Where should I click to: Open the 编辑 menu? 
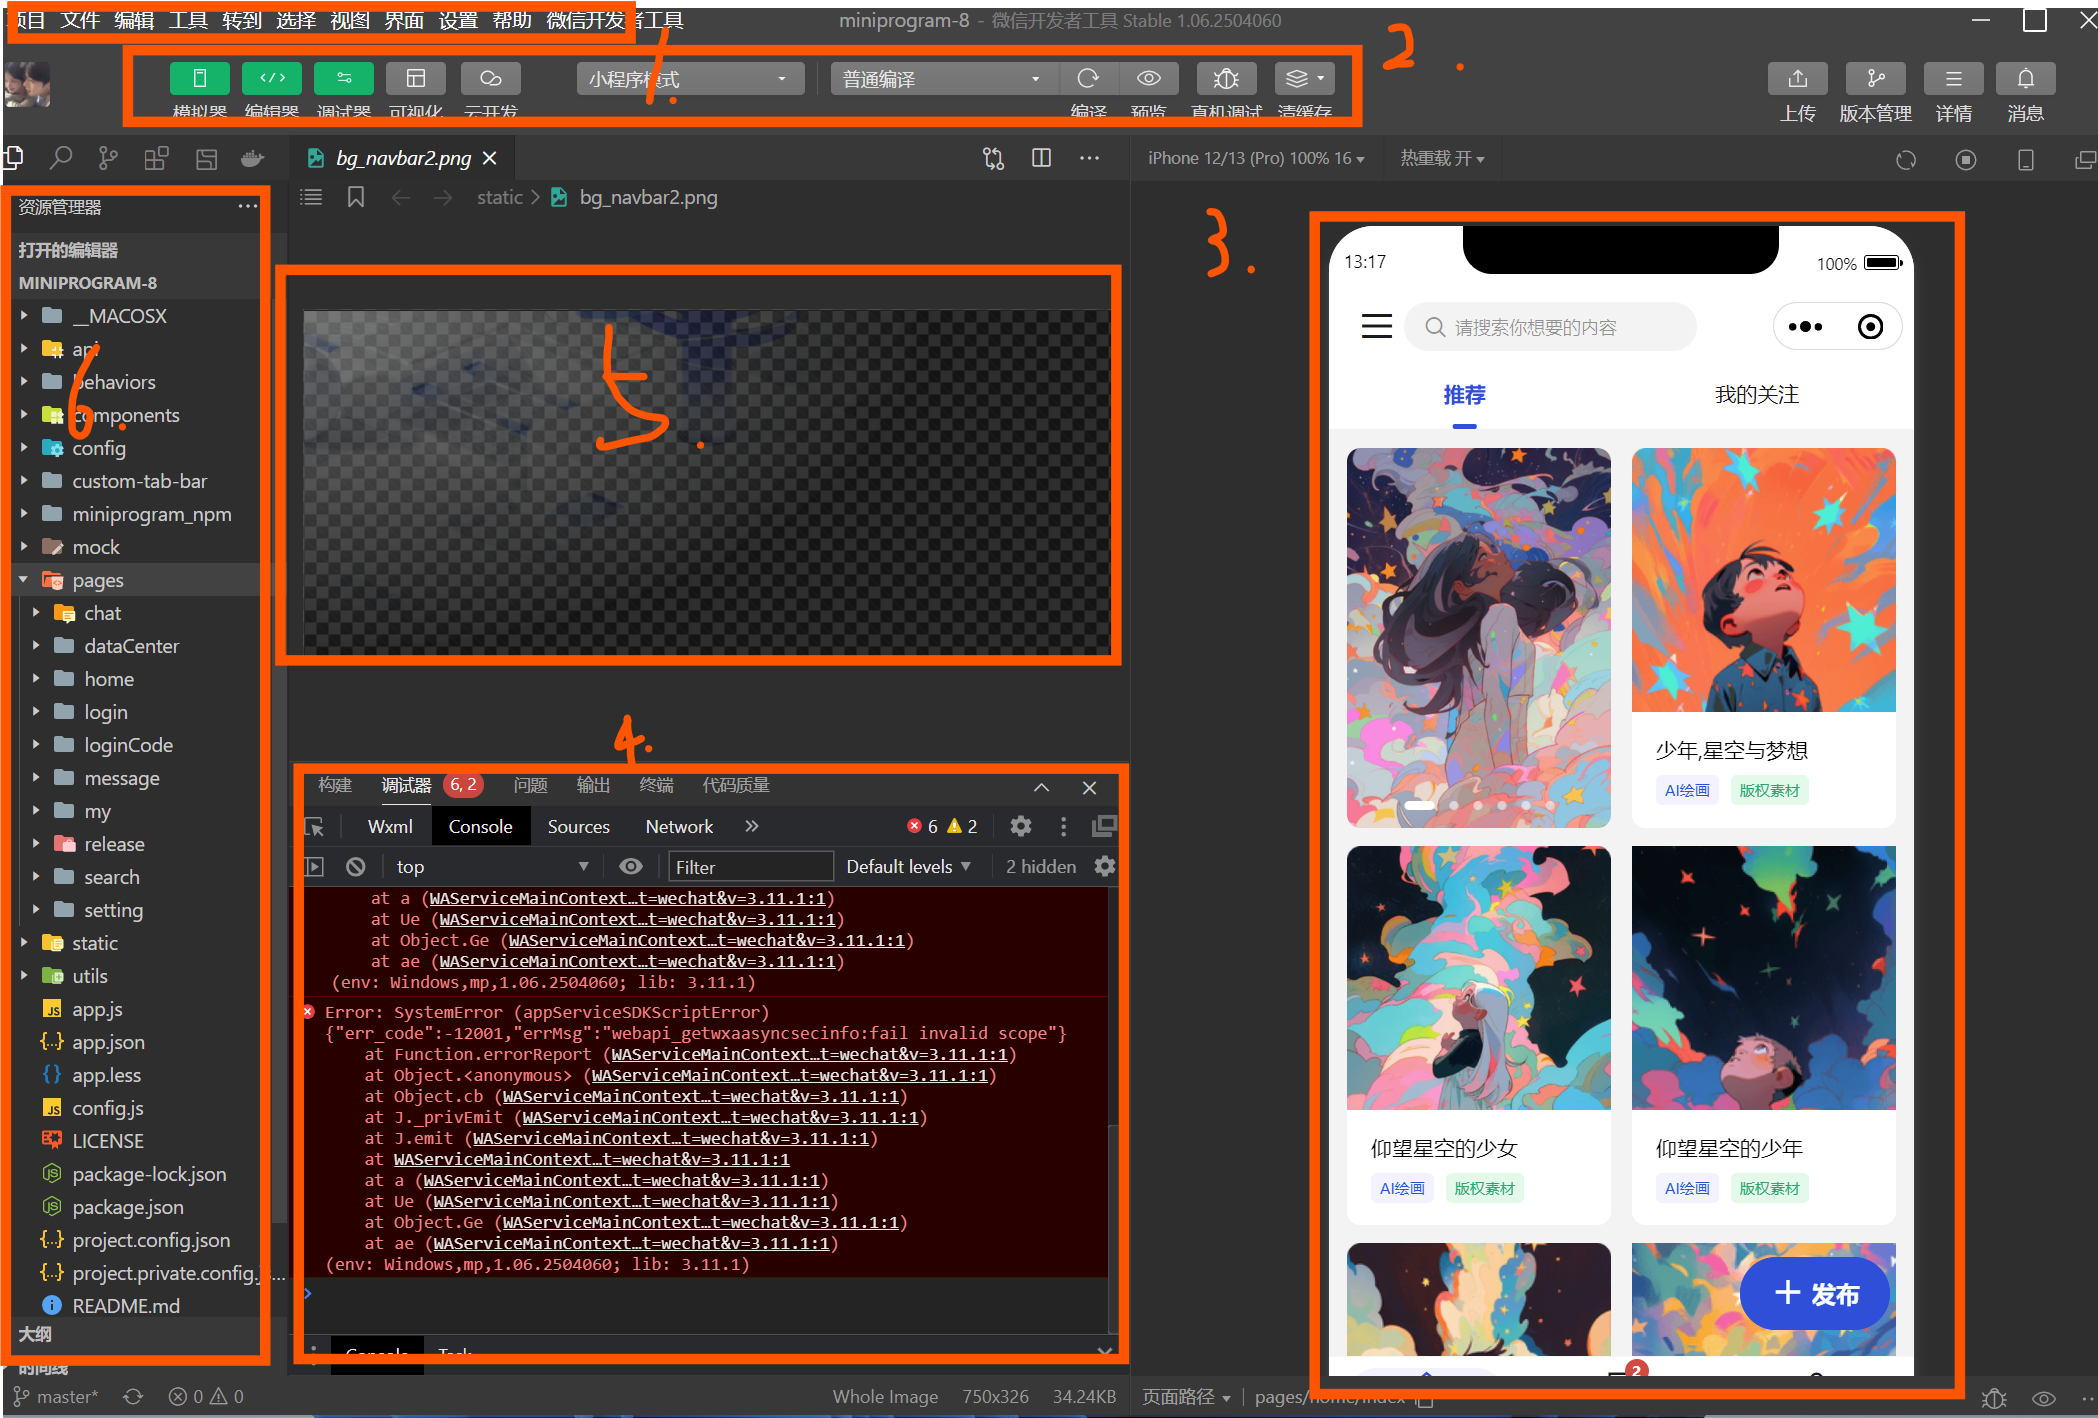(134, 20)
